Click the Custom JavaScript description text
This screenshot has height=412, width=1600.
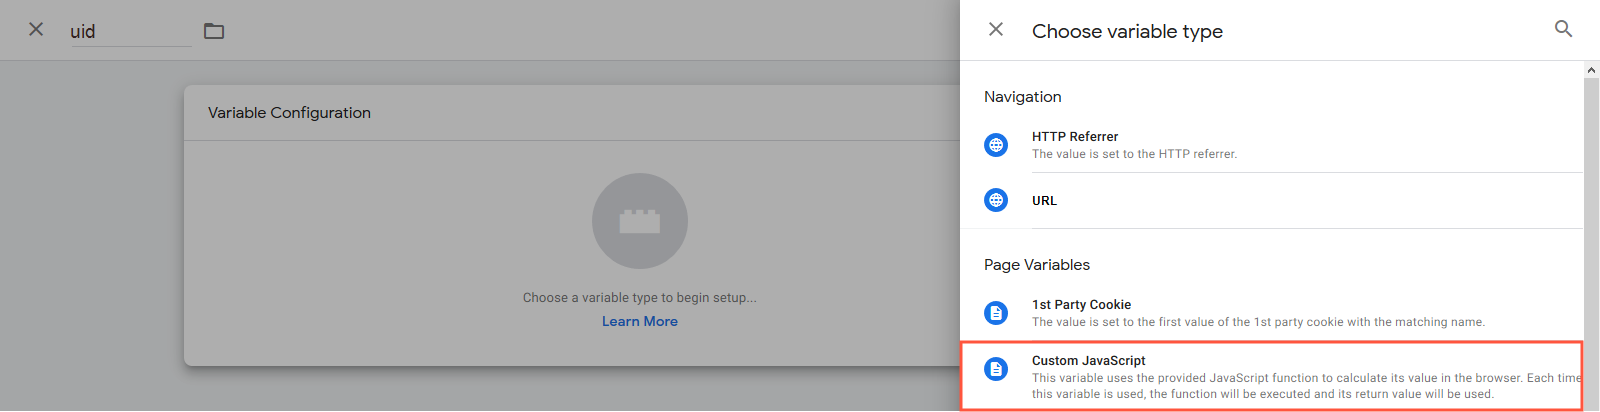[x=1306, y=386]
